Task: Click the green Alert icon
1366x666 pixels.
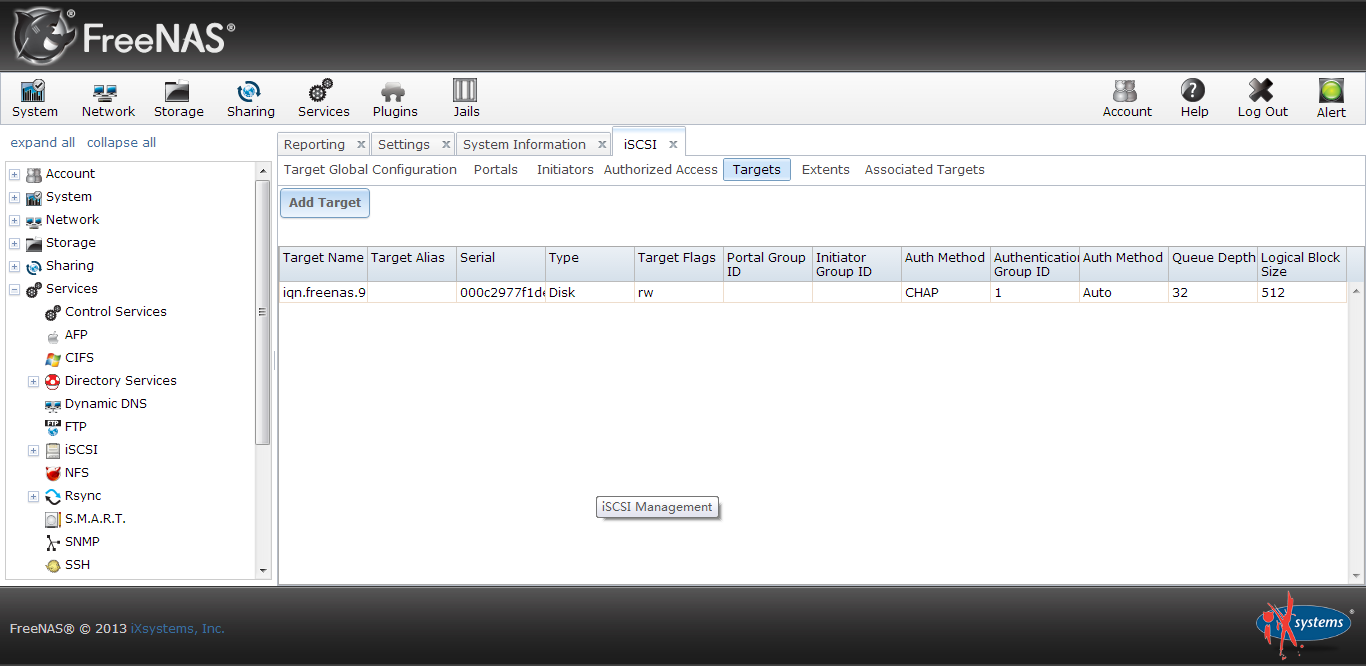Action: pyautogui.click(x=1331, y=99)
